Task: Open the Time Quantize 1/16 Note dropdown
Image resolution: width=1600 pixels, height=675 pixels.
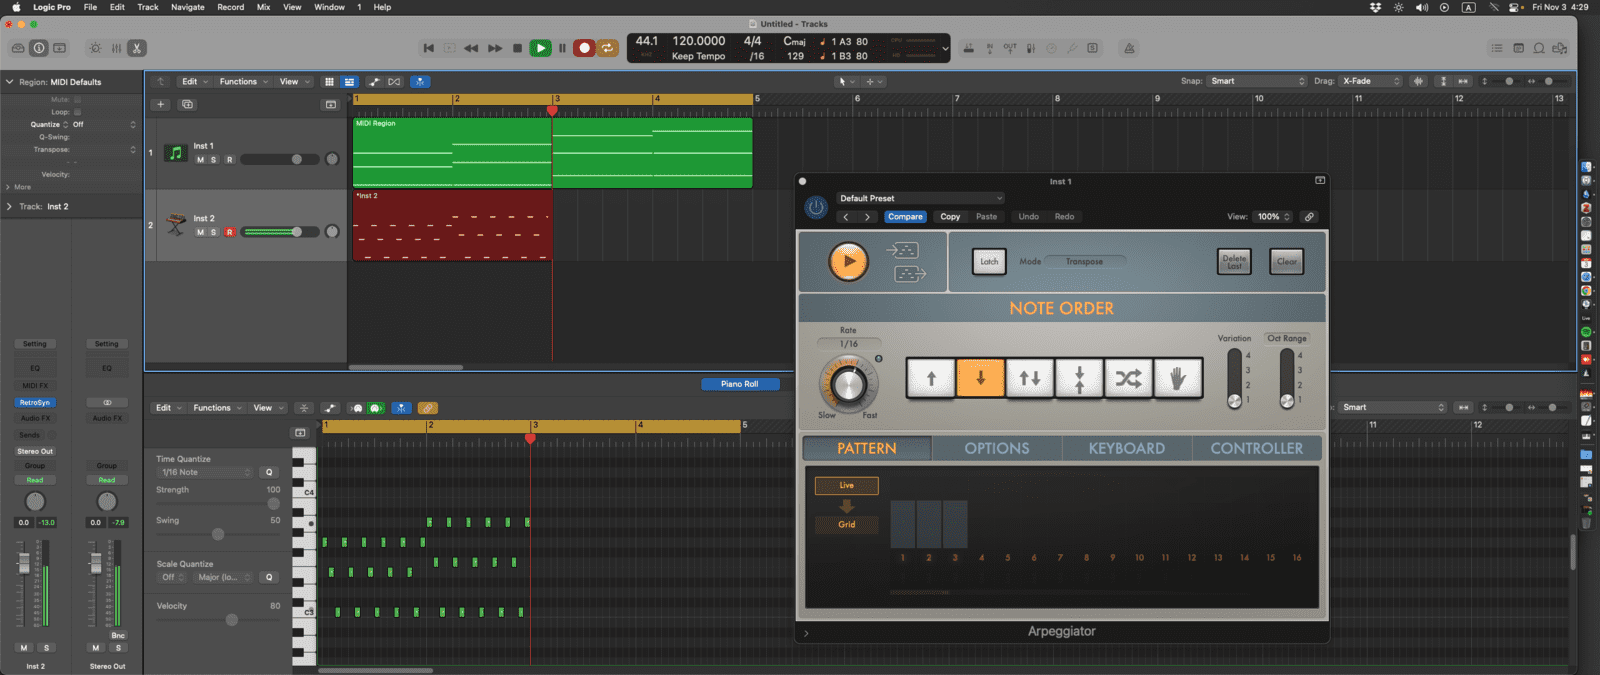Action: pyautogui.click(x=205, y=472)
